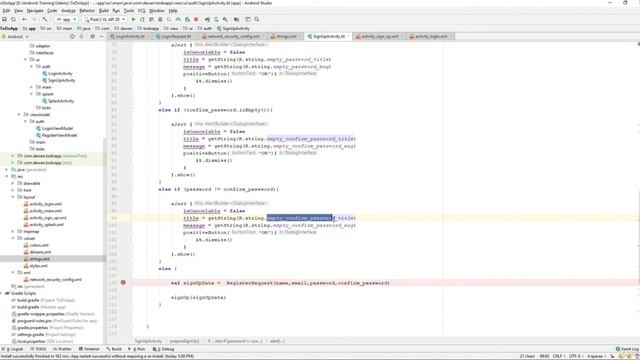The image size is (640, 360).
Task: Click the green Run app icon
Action: pos(133,19)
